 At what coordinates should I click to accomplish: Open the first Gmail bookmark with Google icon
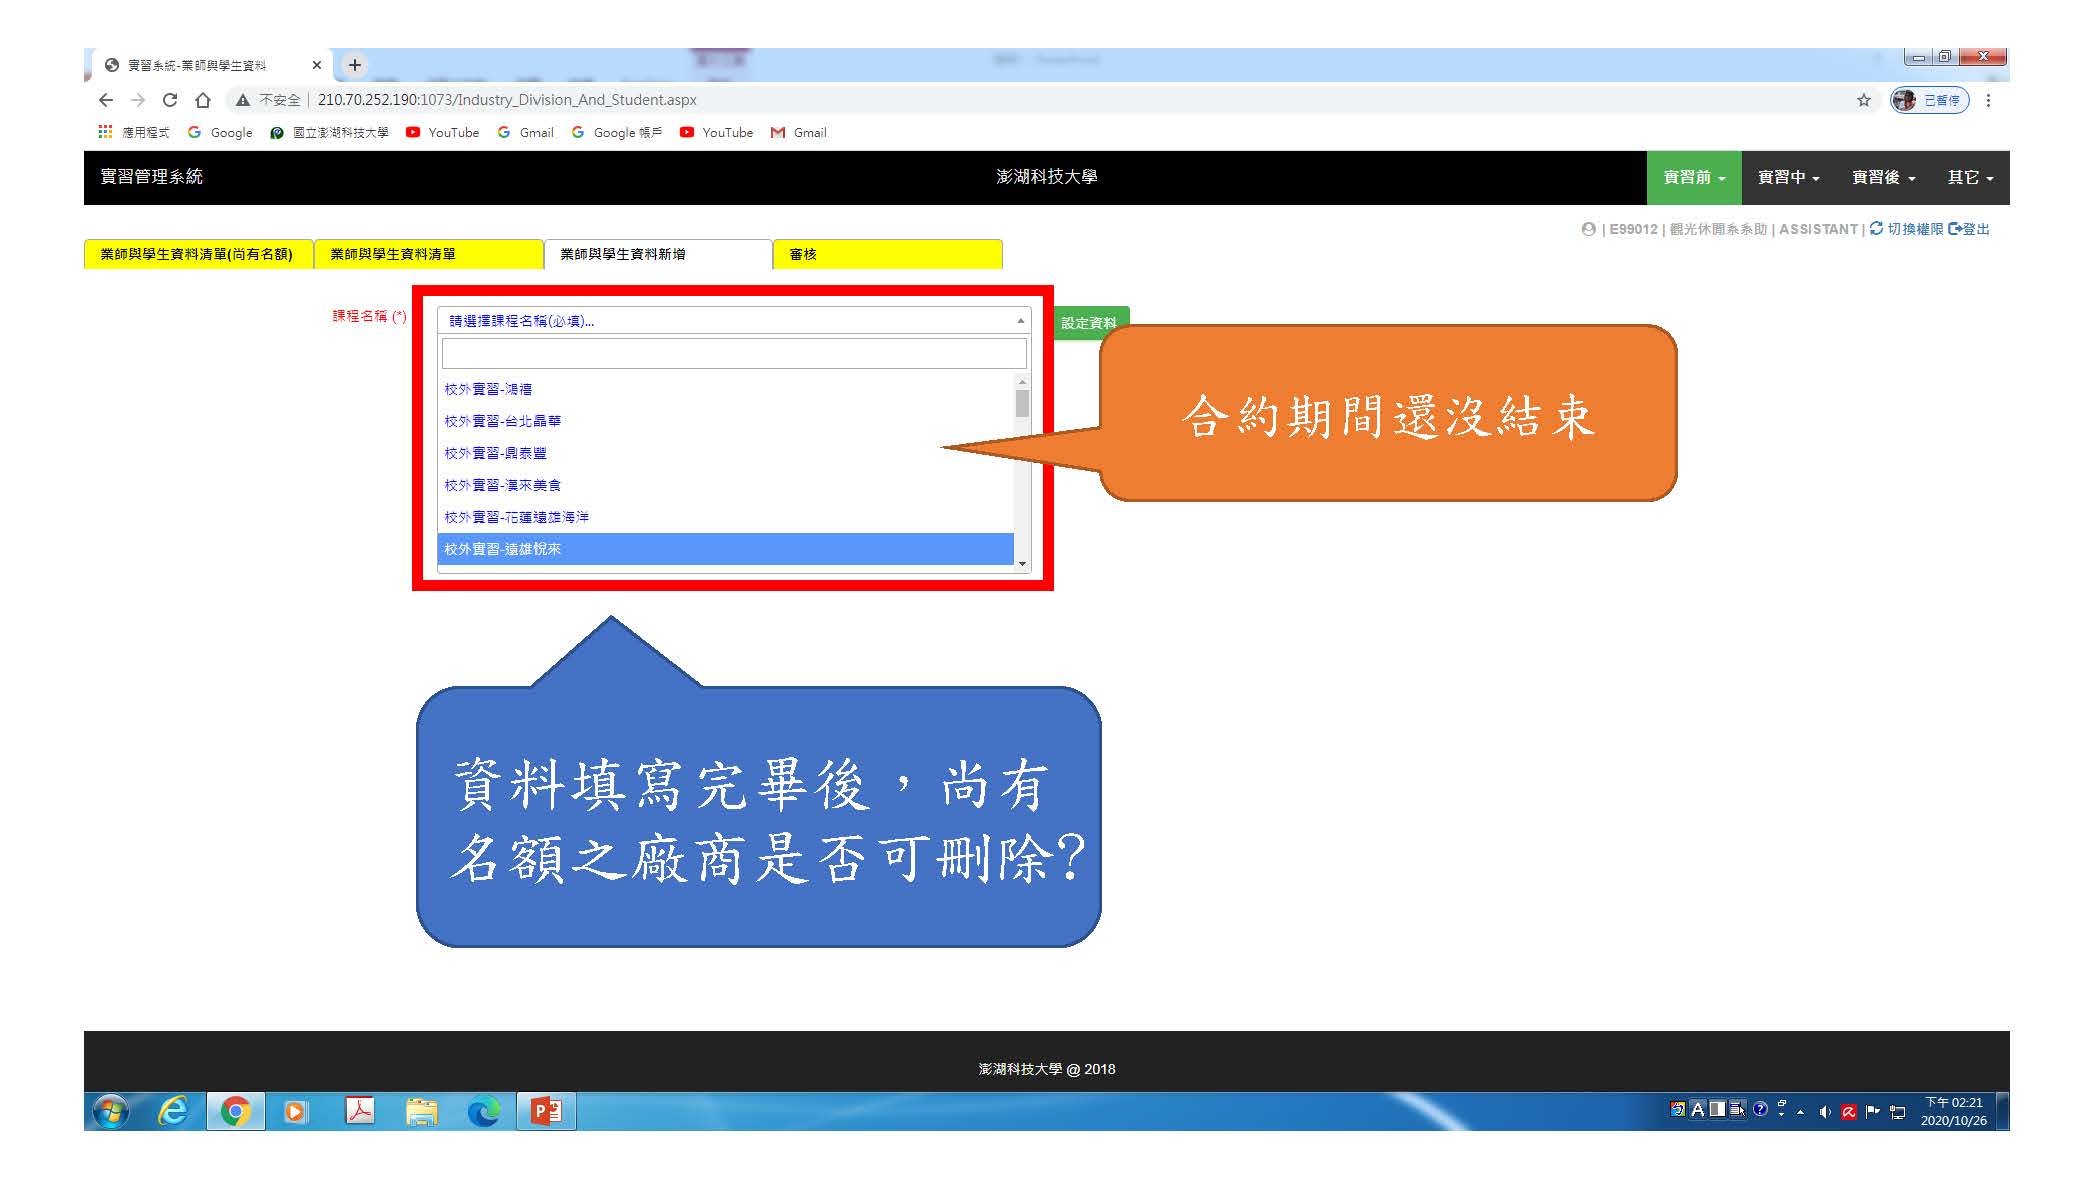[525, 132]
